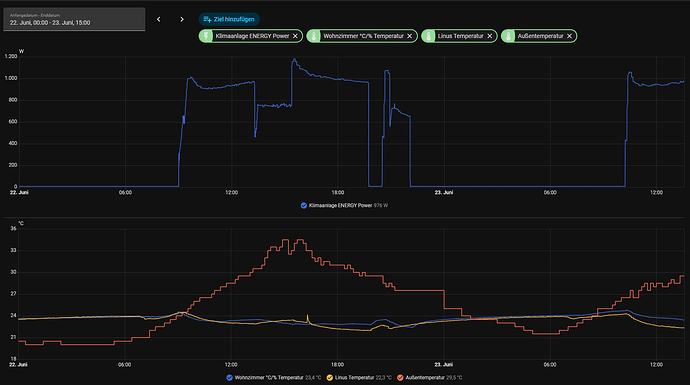
Task: Click the '976 W' value in power legend
Action: [381, 205]
